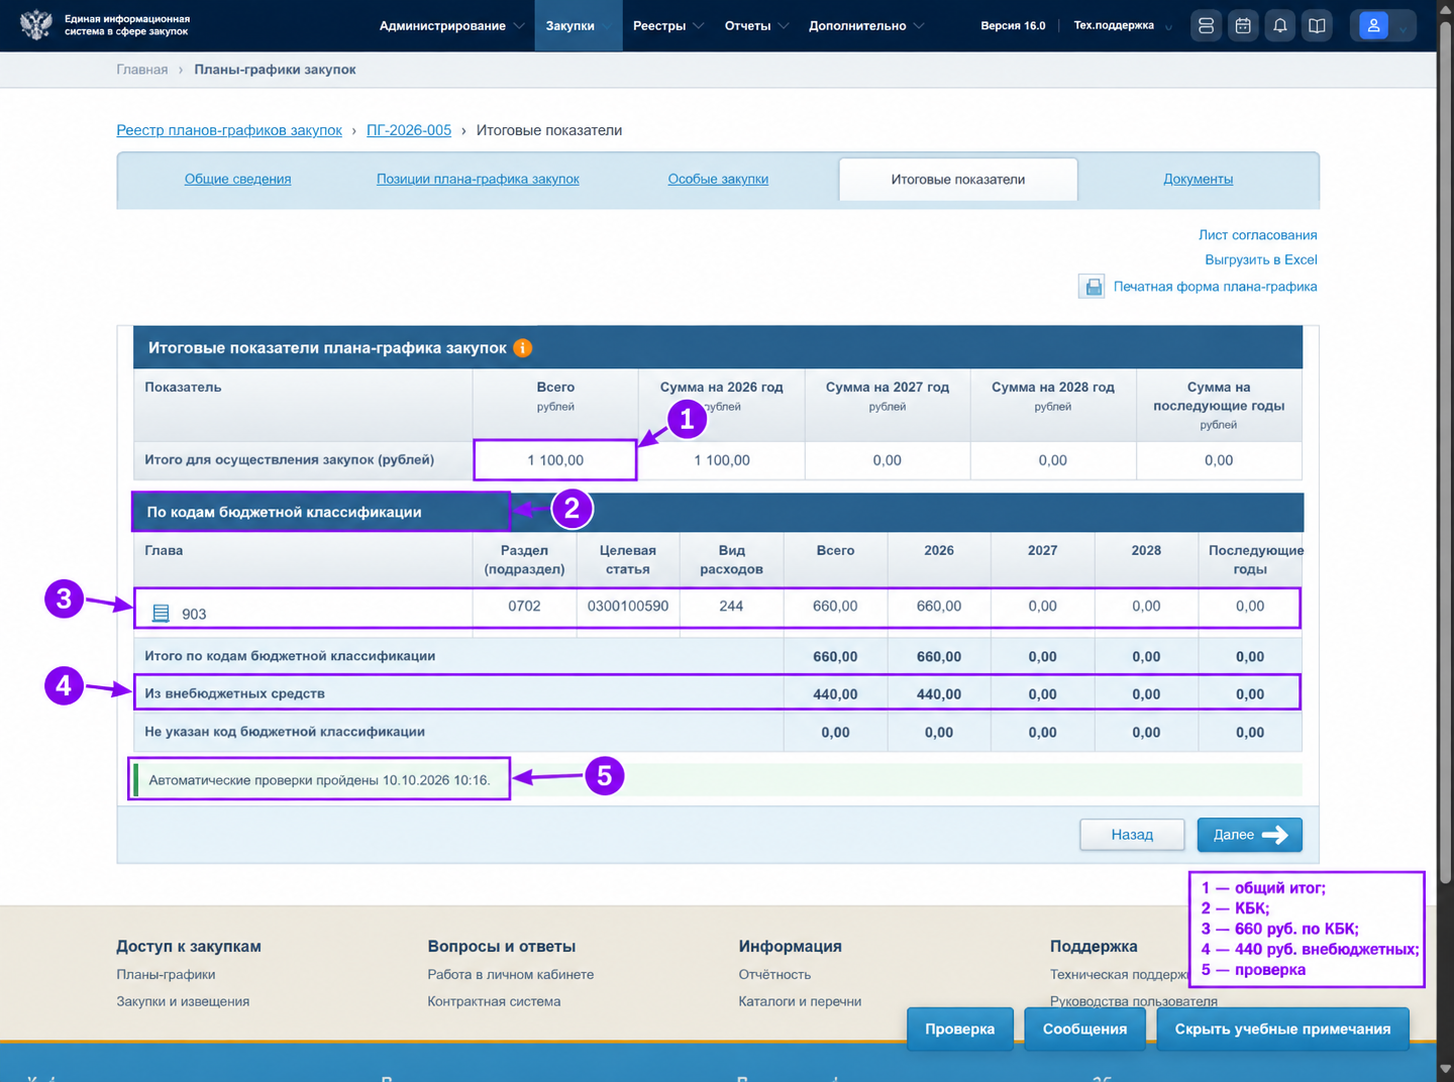This screenshot has width=1454, height=1082.
Task: Click the document icon next to 903
Action: coord(160,613)
